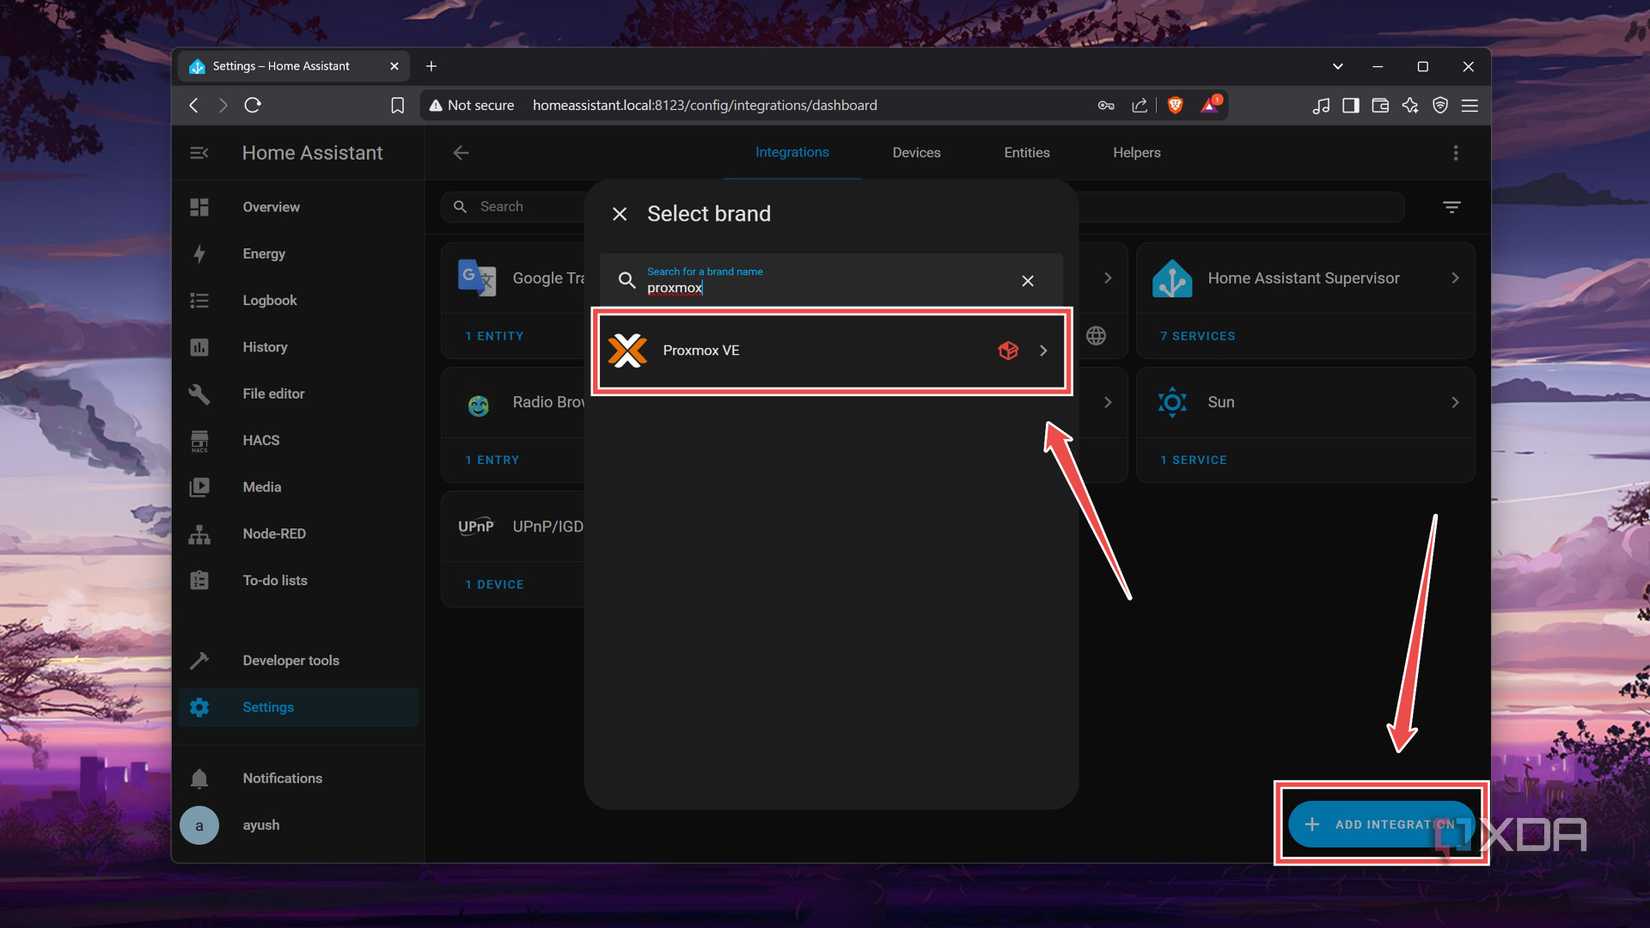This screenshot has width=1650, height=928.
Task: Switch to the Integrations tab
Action: 792,152
